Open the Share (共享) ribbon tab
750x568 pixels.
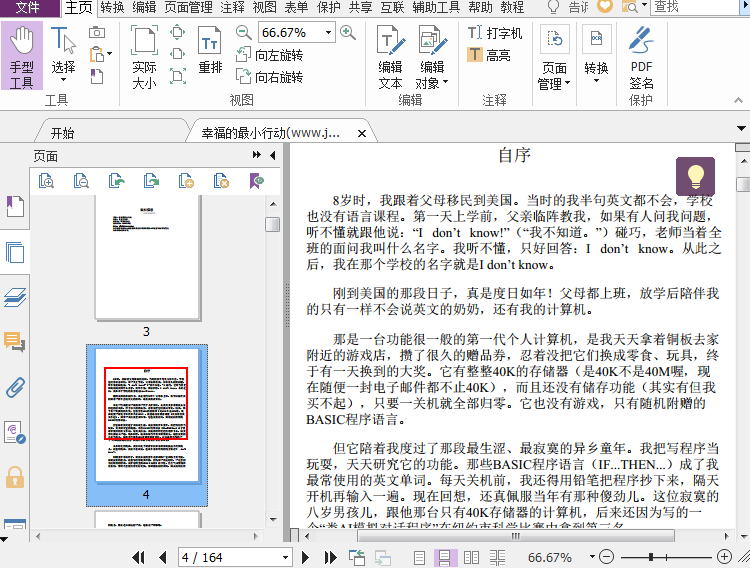(x=360, y=7)
